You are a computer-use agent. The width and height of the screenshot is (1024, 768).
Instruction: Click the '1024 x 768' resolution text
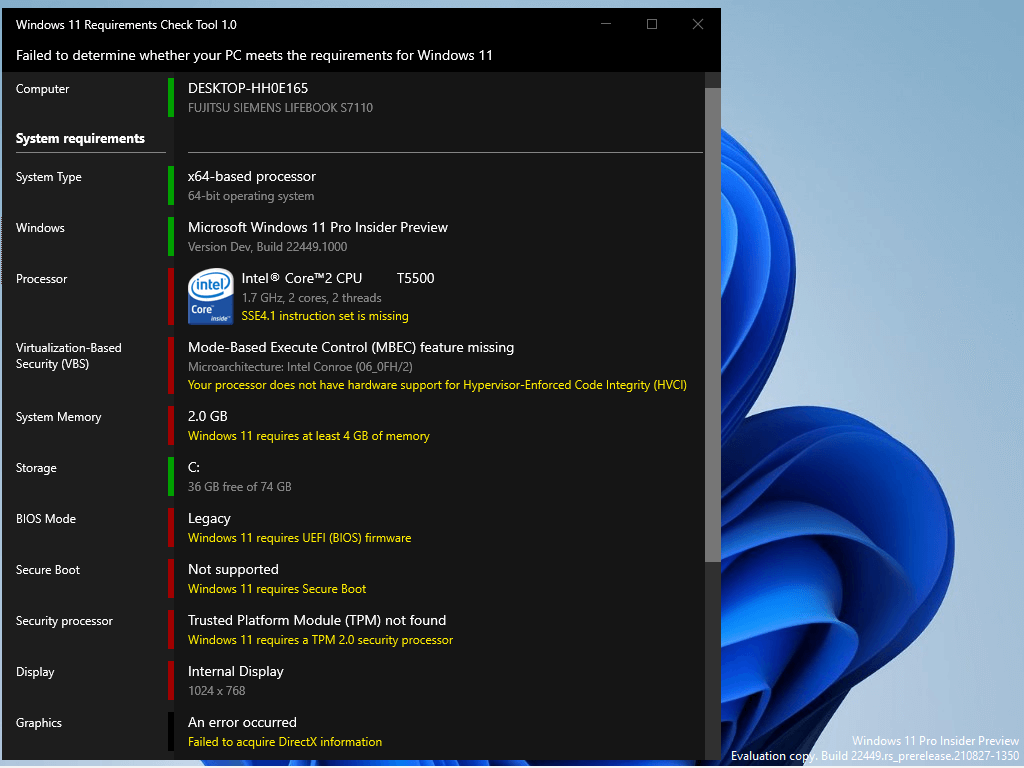coord(217,691)
